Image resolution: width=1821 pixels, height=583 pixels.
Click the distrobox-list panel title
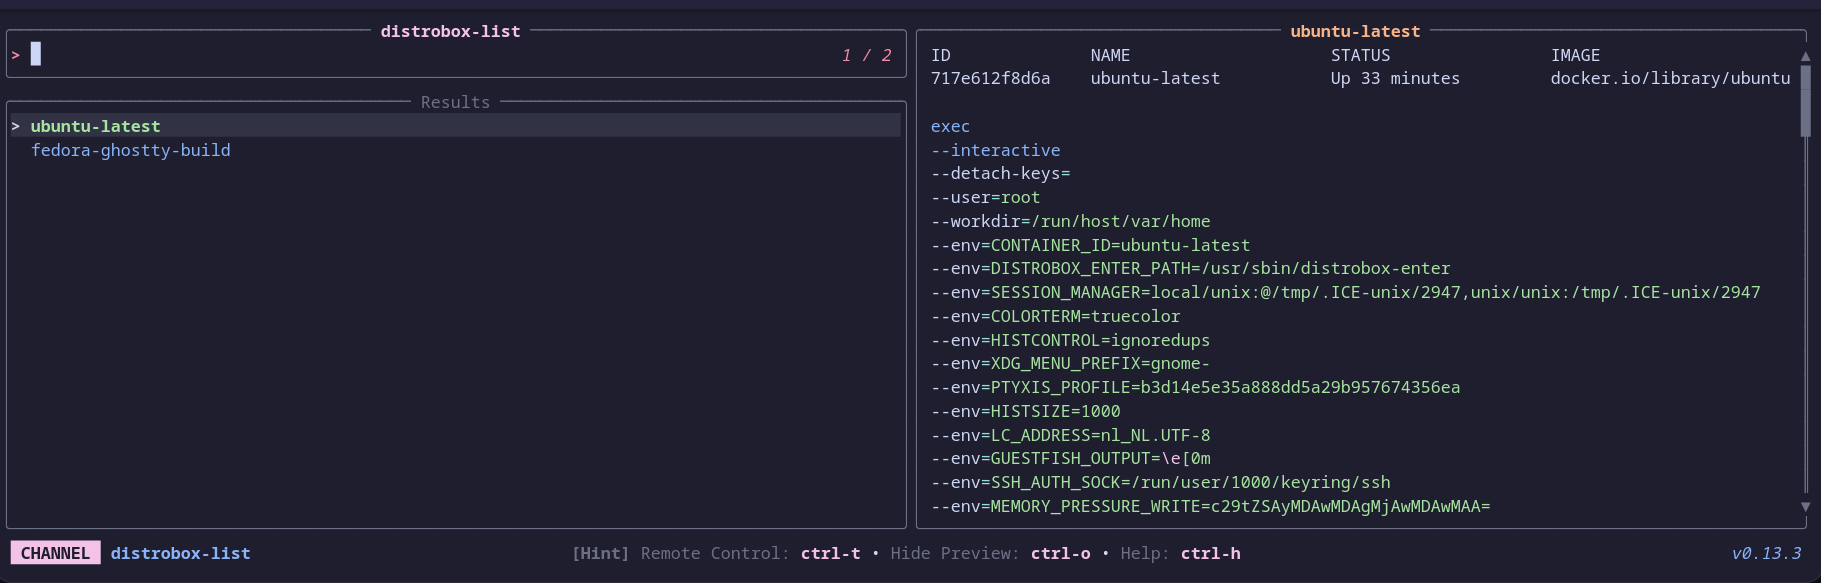[450, 31]
